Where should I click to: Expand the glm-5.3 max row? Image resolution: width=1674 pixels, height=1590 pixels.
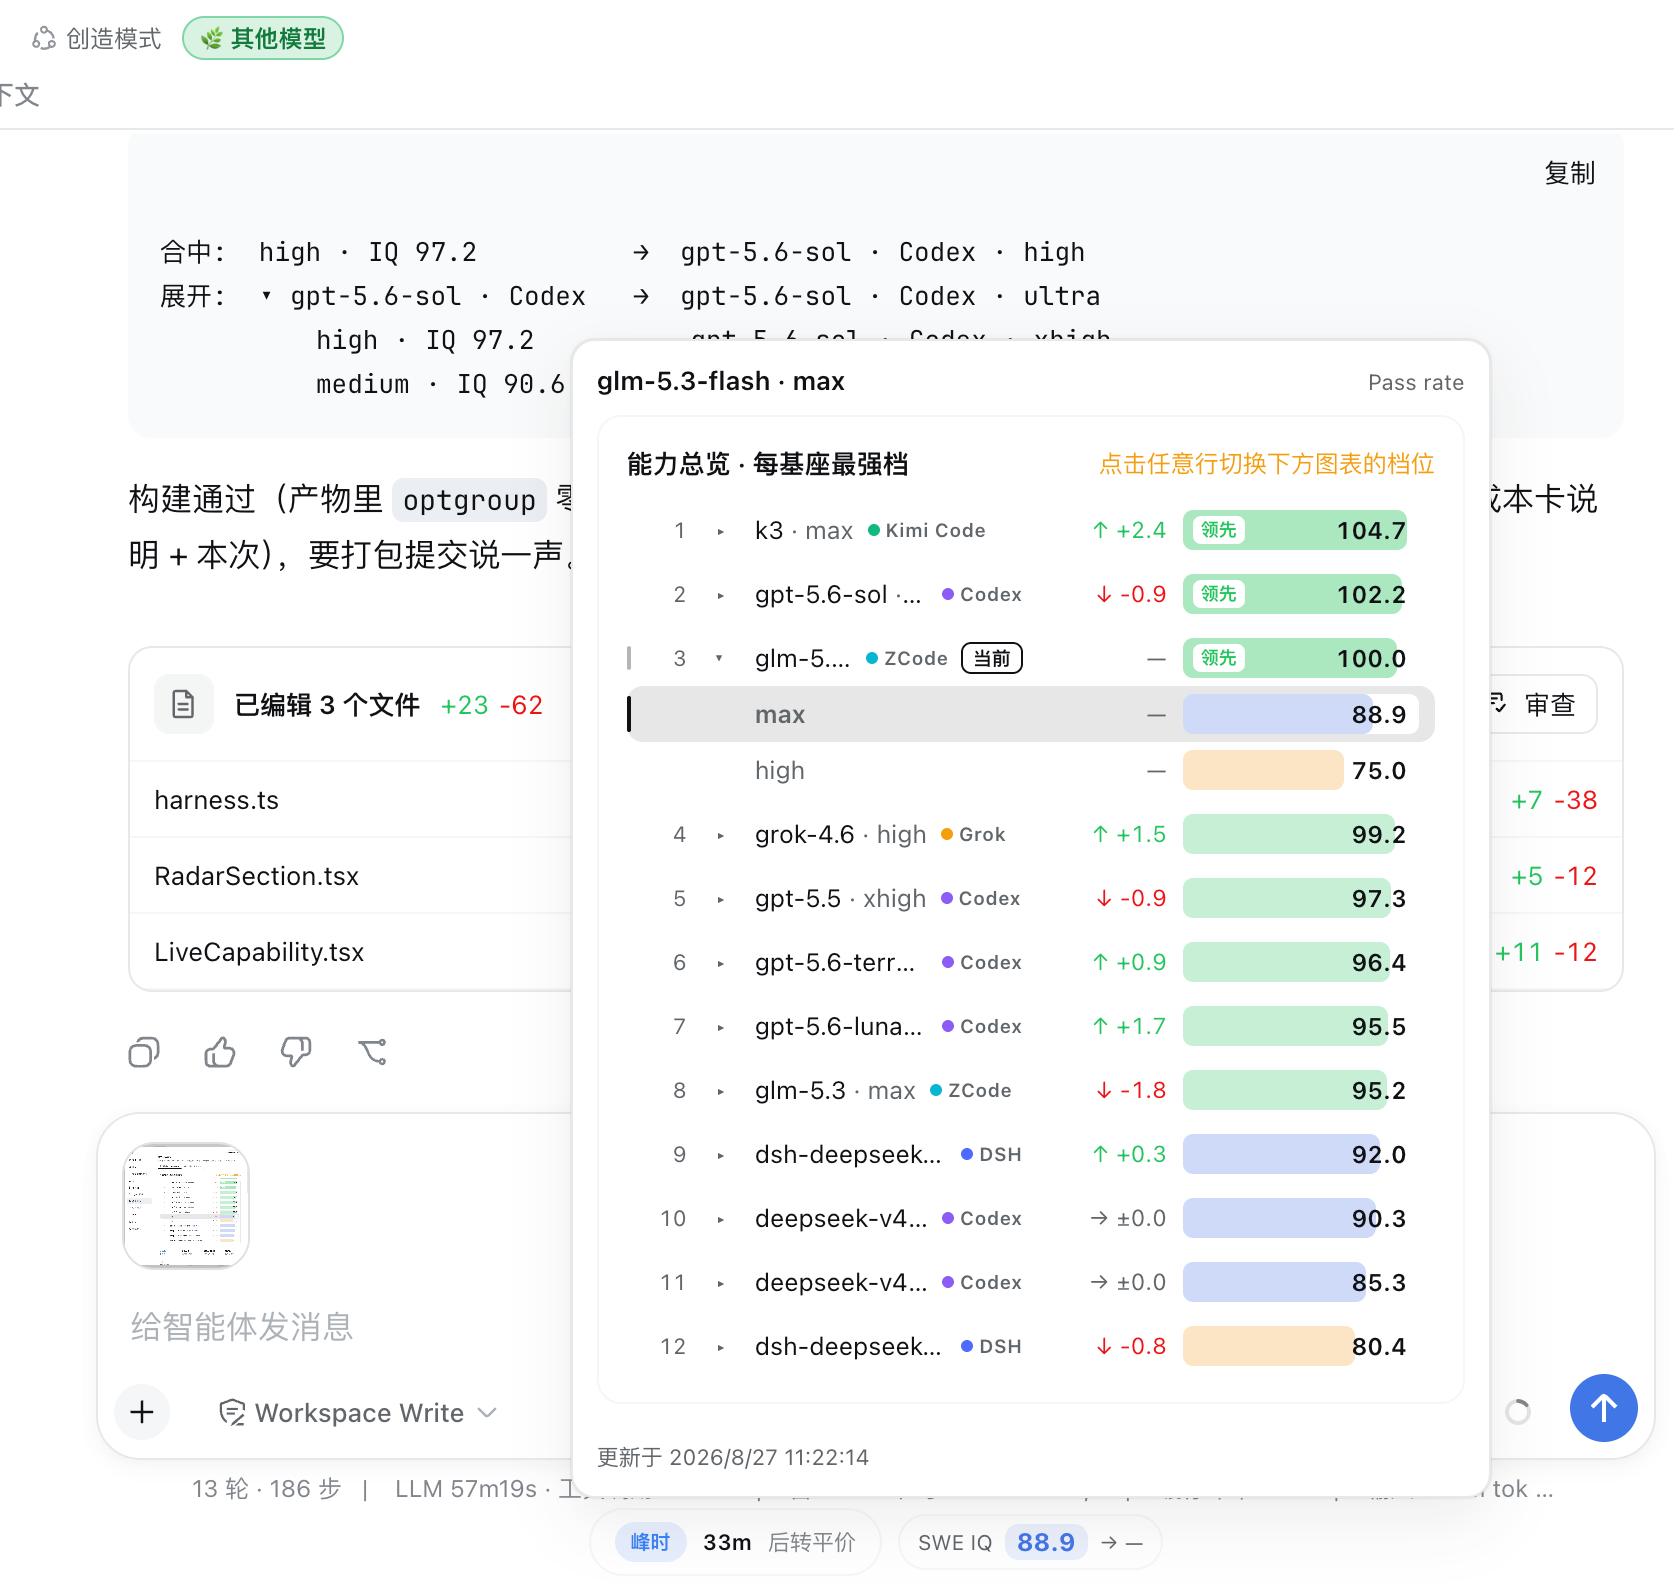click(720, 1091)
